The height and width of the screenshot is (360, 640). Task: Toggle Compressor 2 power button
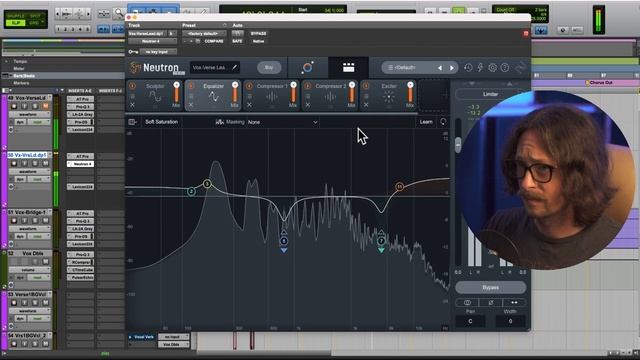(x=308, y=86)
